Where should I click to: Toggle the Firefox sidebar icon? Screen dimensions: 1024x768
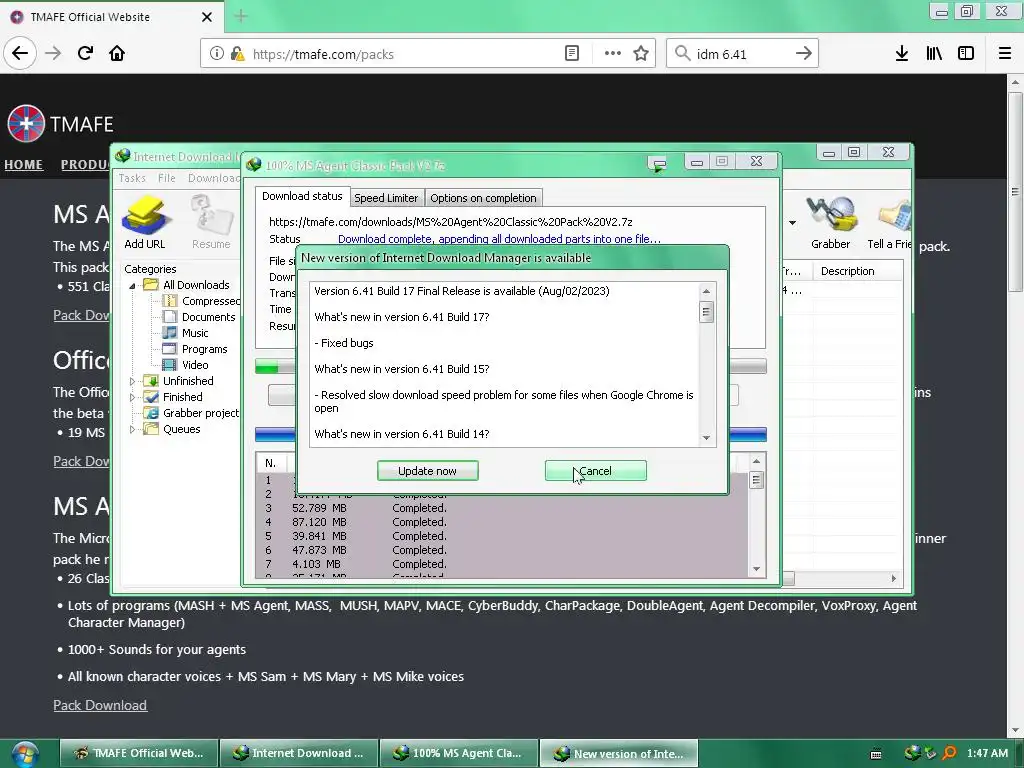coord(966,54)
